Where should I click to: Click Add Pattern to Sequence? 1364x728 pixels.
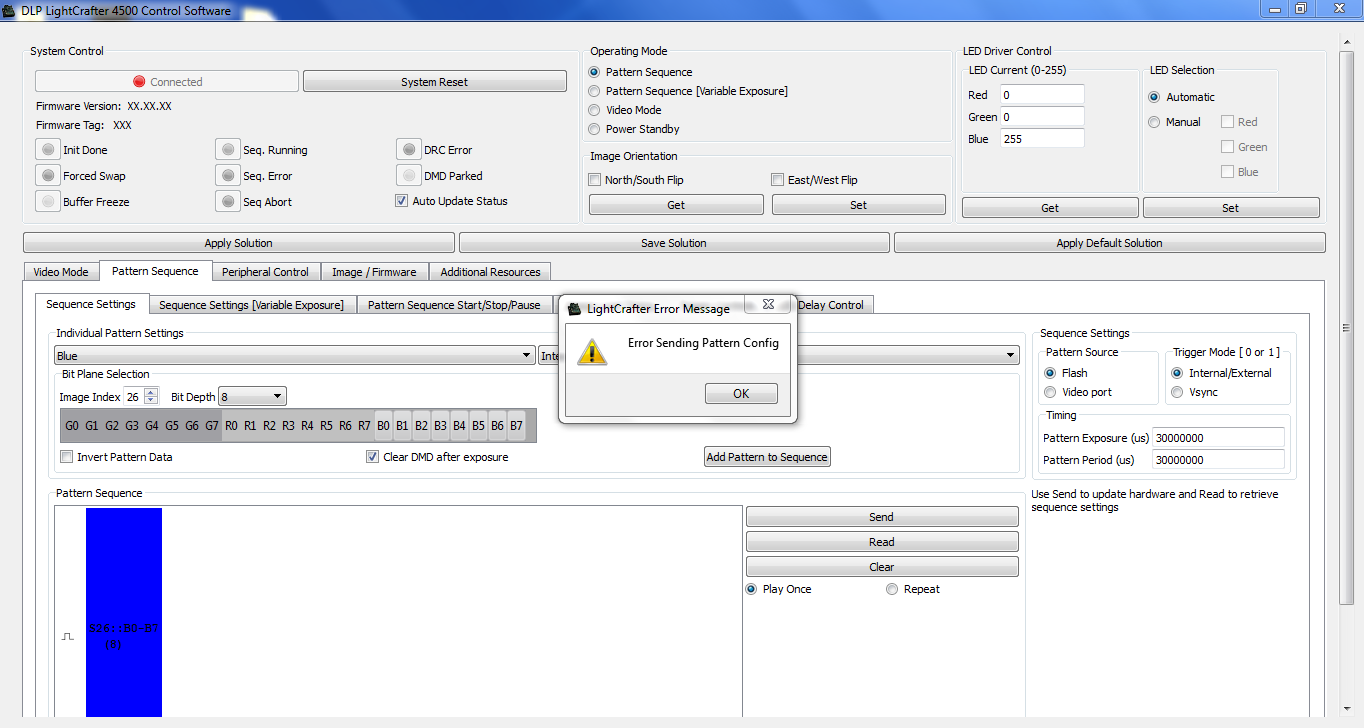click(767, 457)
